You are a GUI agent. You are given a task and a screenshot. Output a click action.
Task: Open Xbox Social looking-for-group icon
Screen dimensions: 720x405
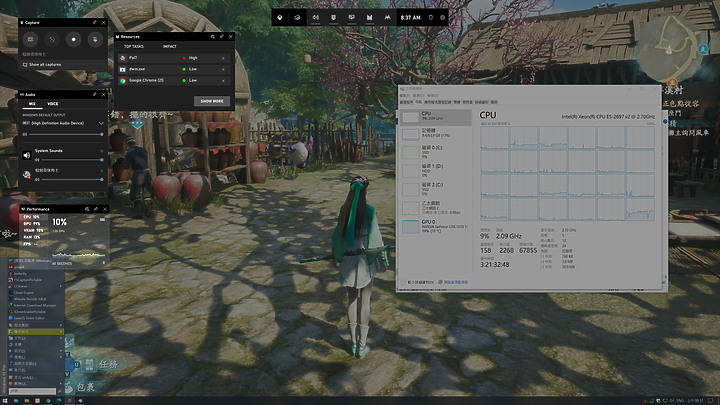[387, 17]
